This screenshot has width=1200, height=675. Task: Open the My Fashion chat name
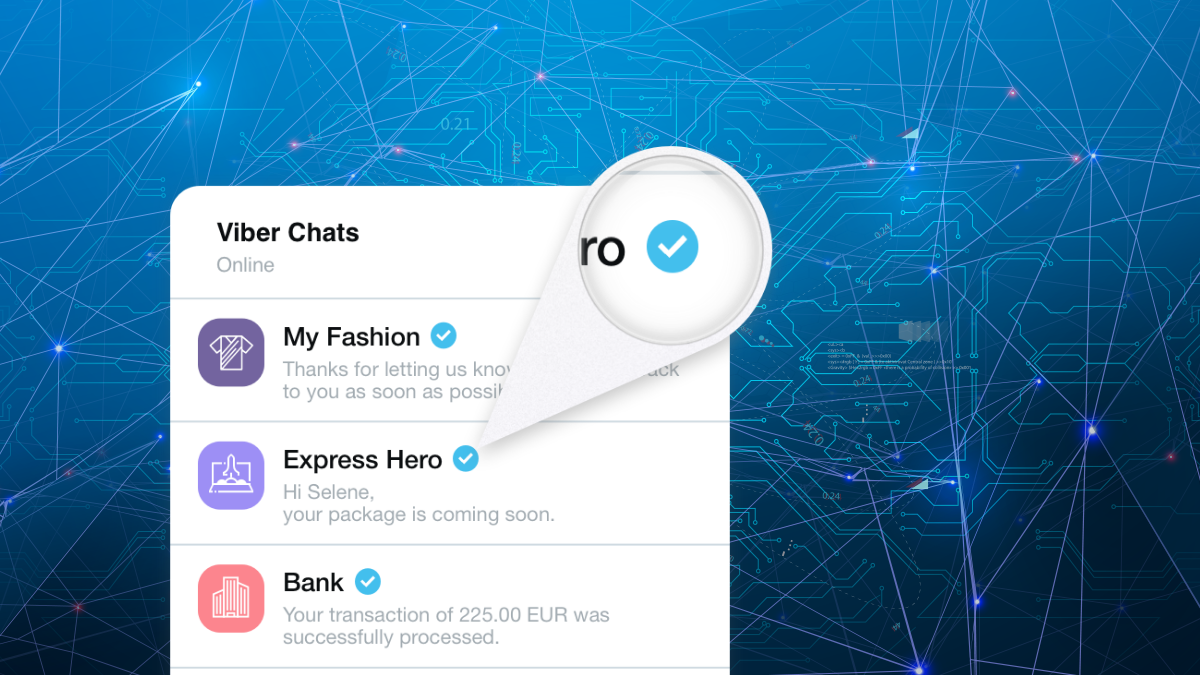coord(351,337)
